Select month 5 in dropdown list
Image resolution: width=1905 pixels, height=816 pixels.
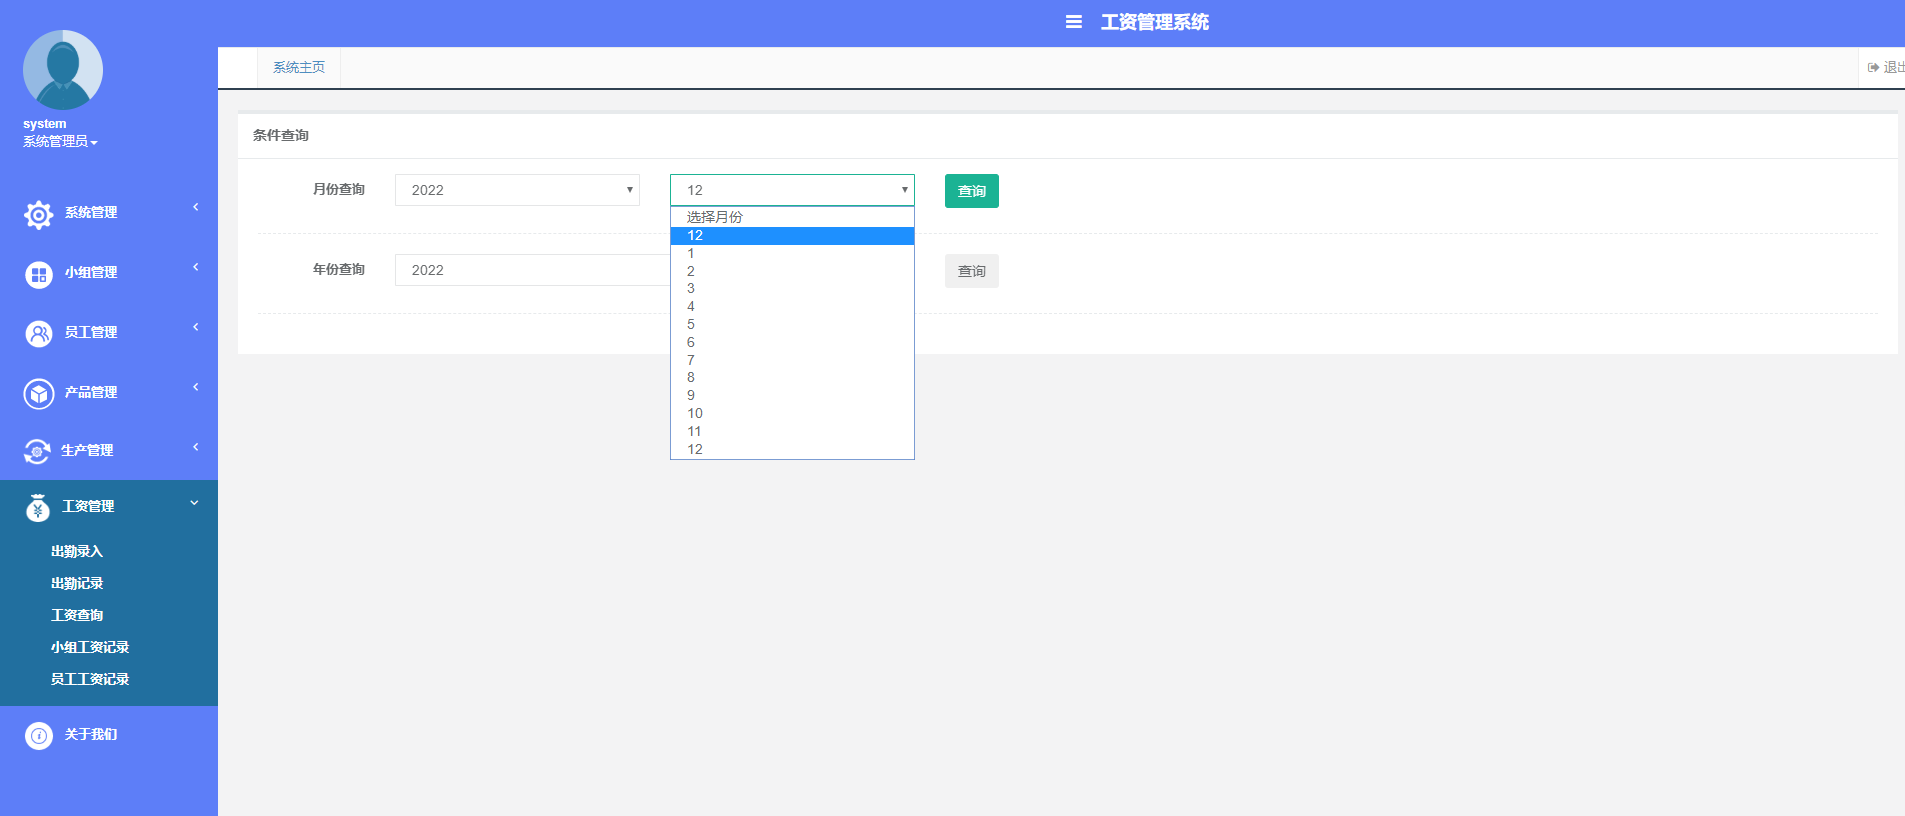[x=792, y=324]
